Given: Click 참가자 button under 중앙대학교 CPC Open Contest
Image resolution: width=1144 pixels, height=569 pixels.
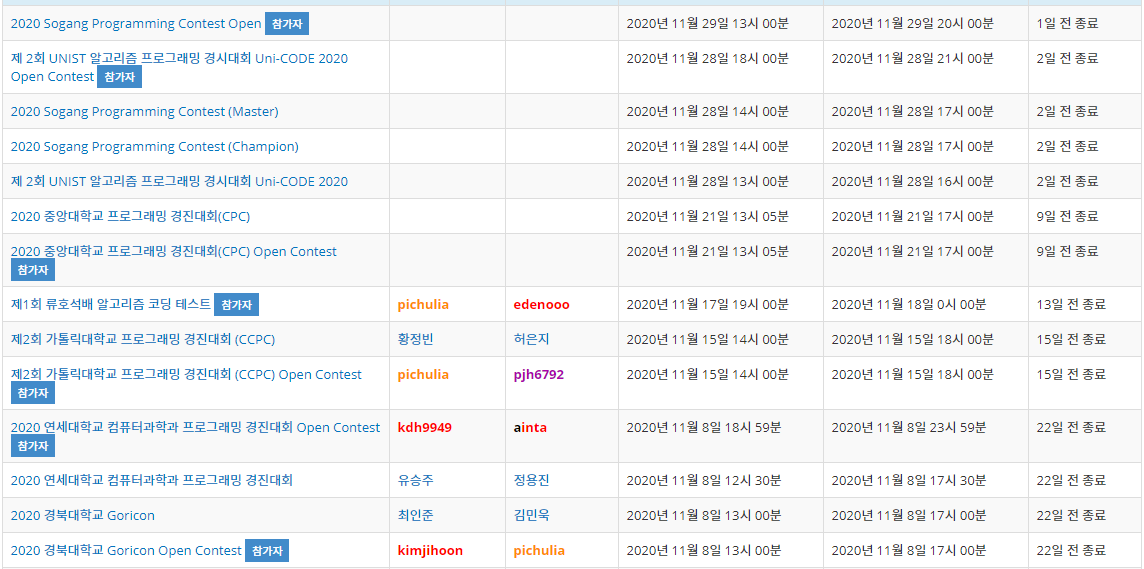Looking at the screenshot, I should point(33,269).
